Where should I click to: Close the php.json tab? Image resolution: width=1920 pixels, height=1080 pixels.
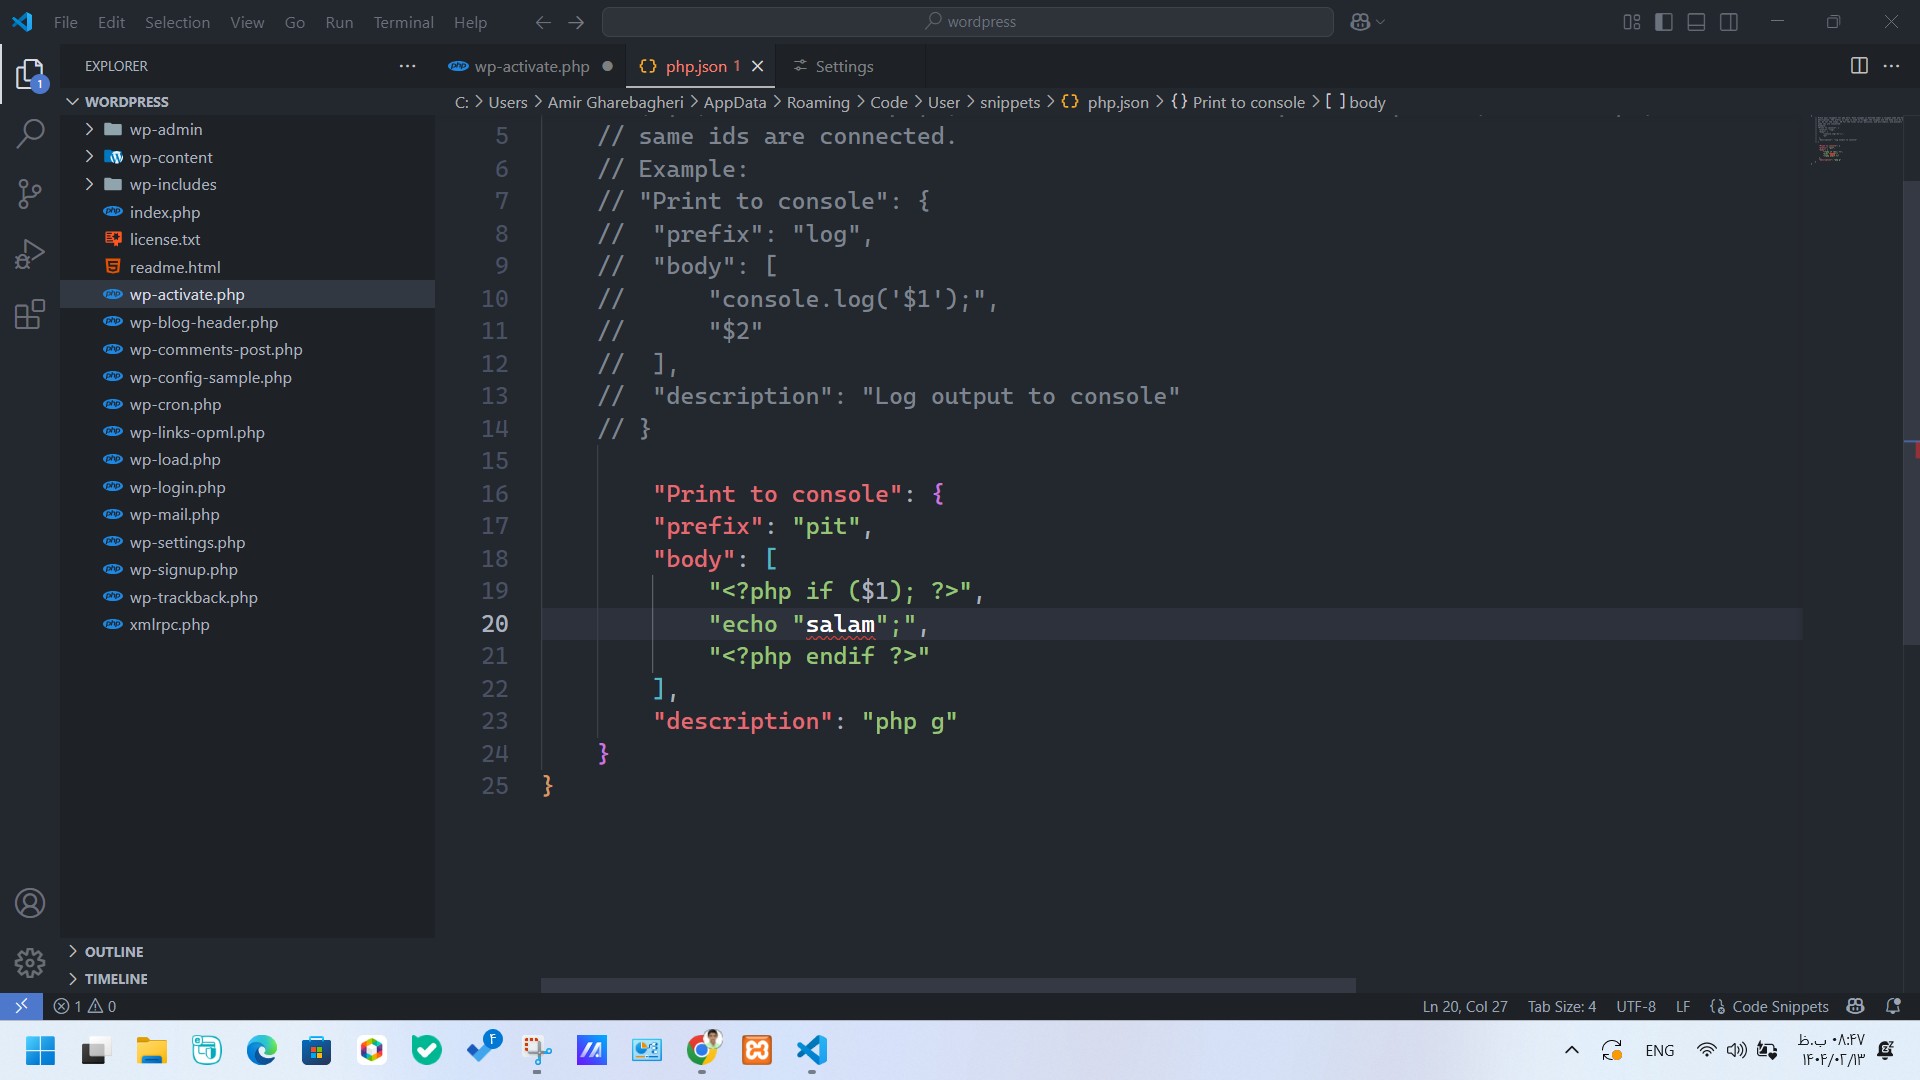[x=758, y=66]
